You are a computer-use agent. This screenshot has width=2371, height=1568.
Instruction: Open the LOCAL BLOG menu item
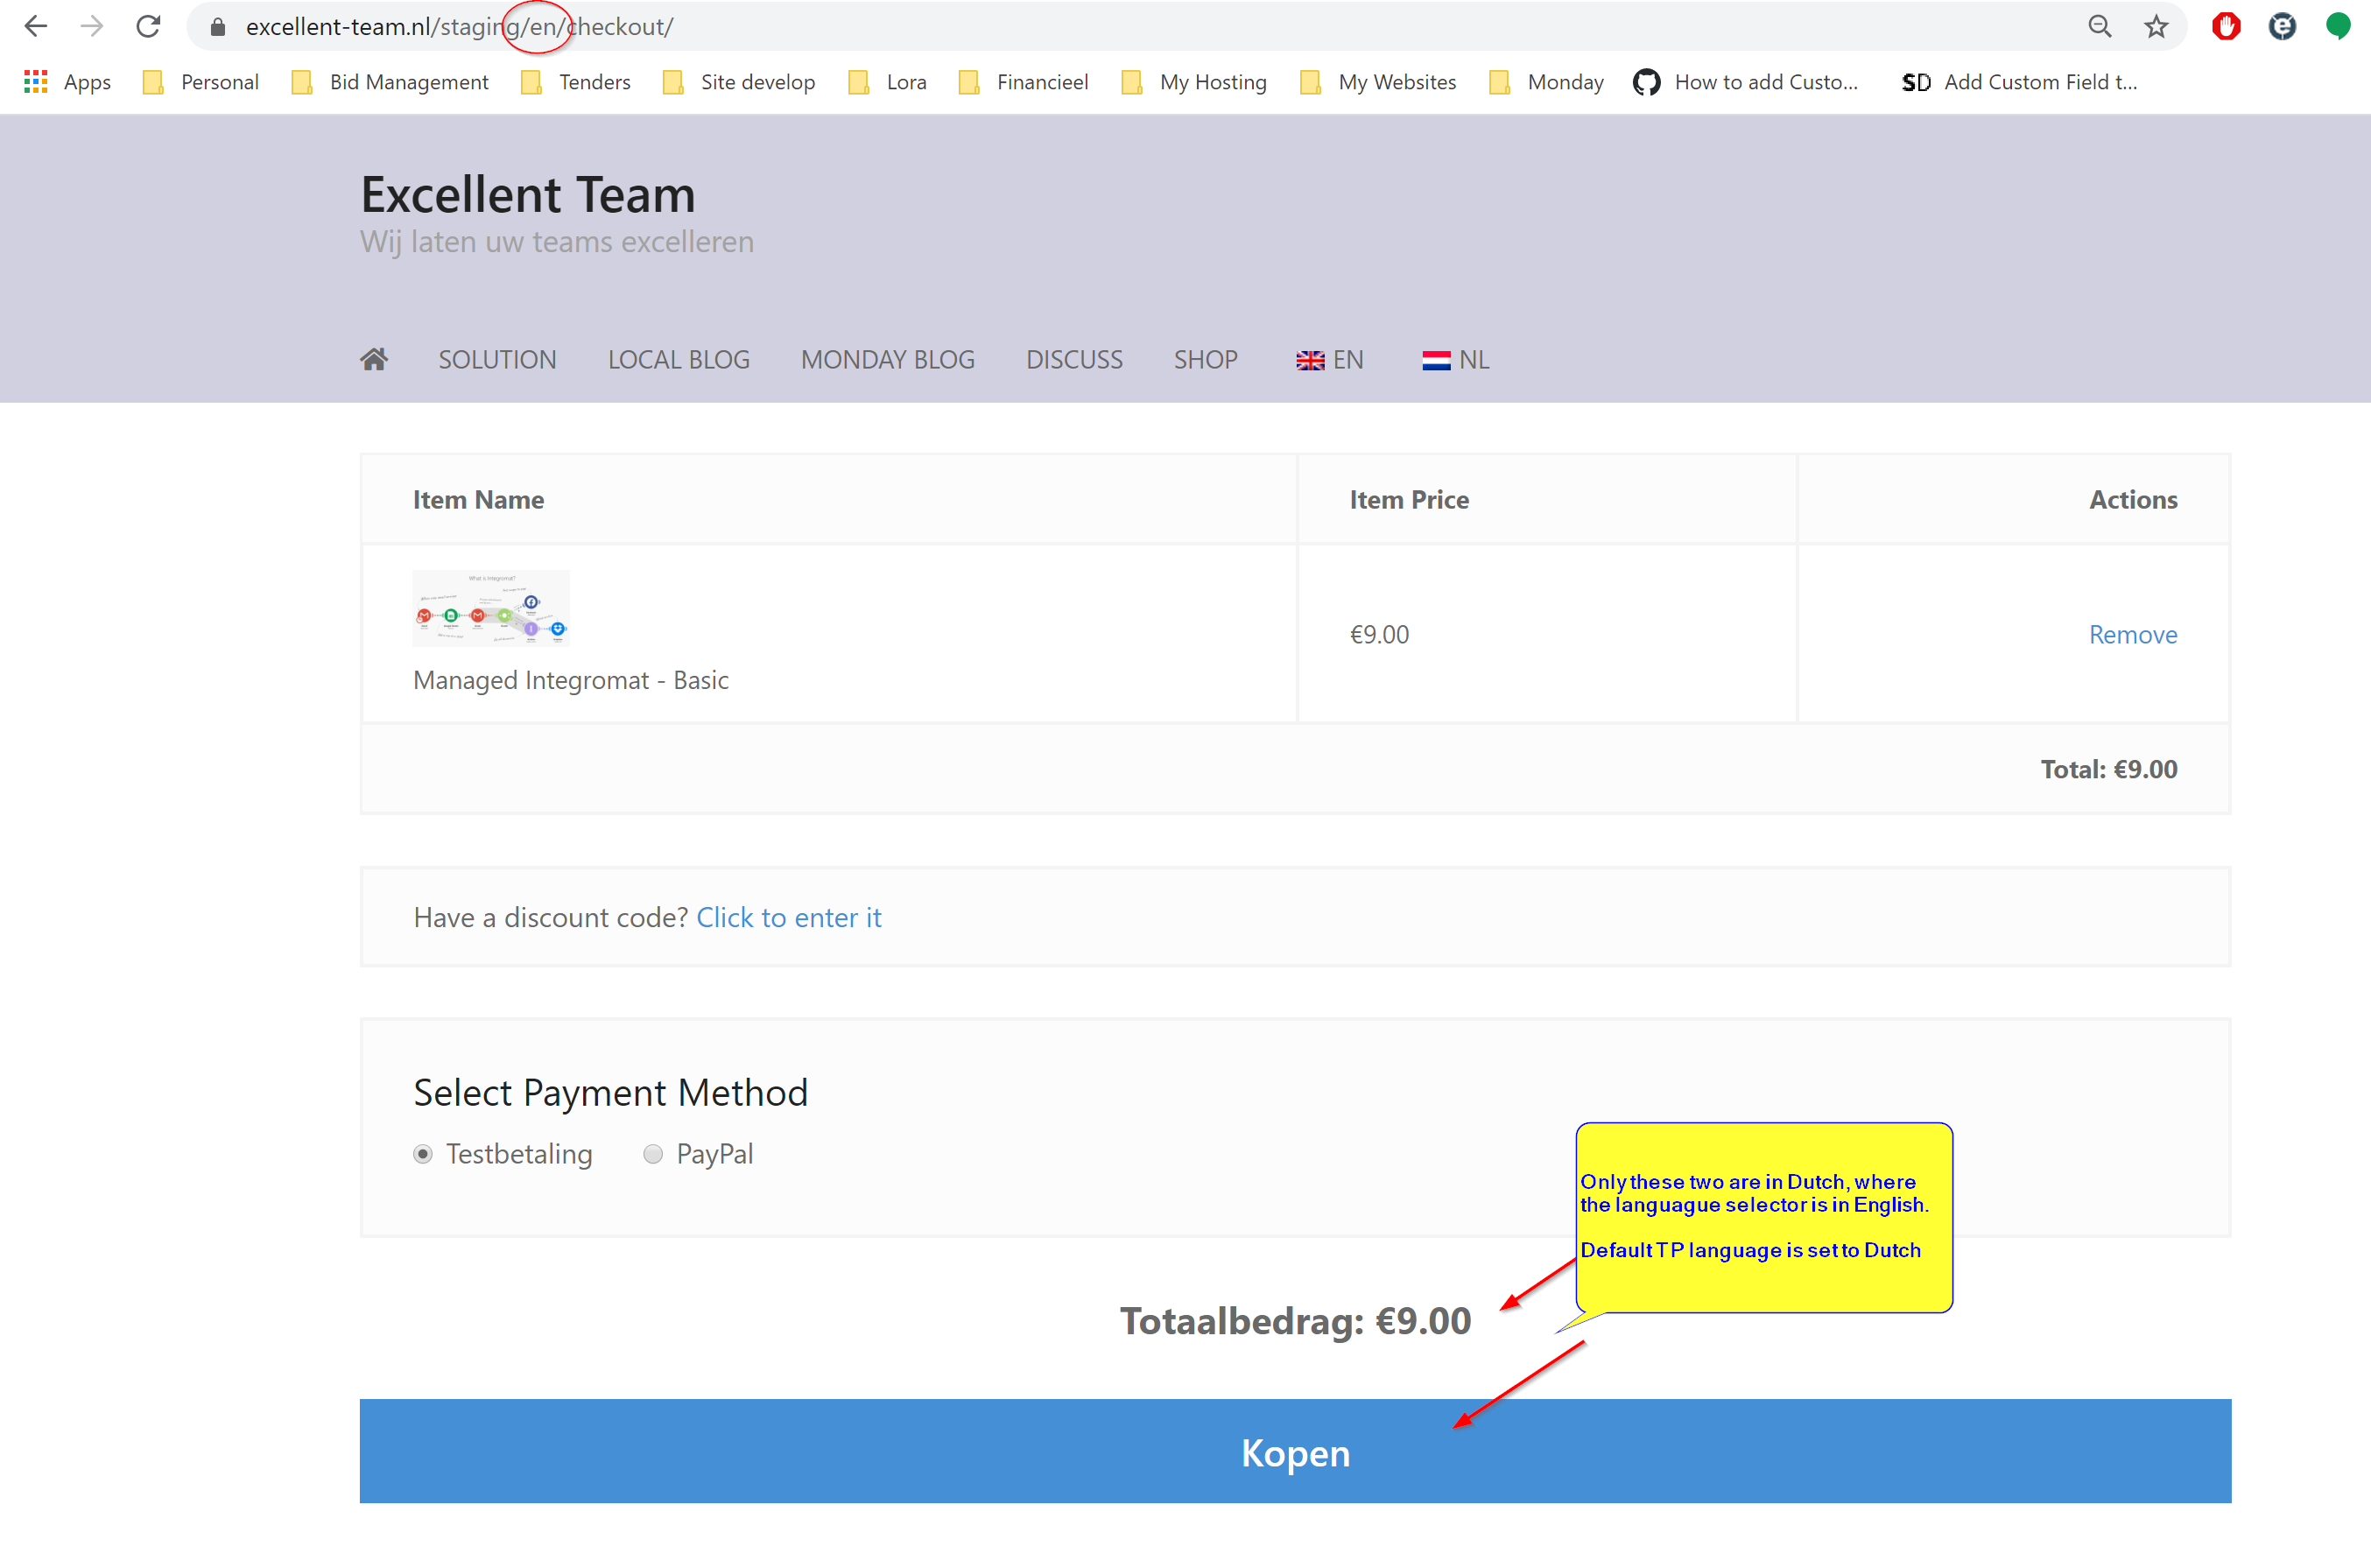679,360
